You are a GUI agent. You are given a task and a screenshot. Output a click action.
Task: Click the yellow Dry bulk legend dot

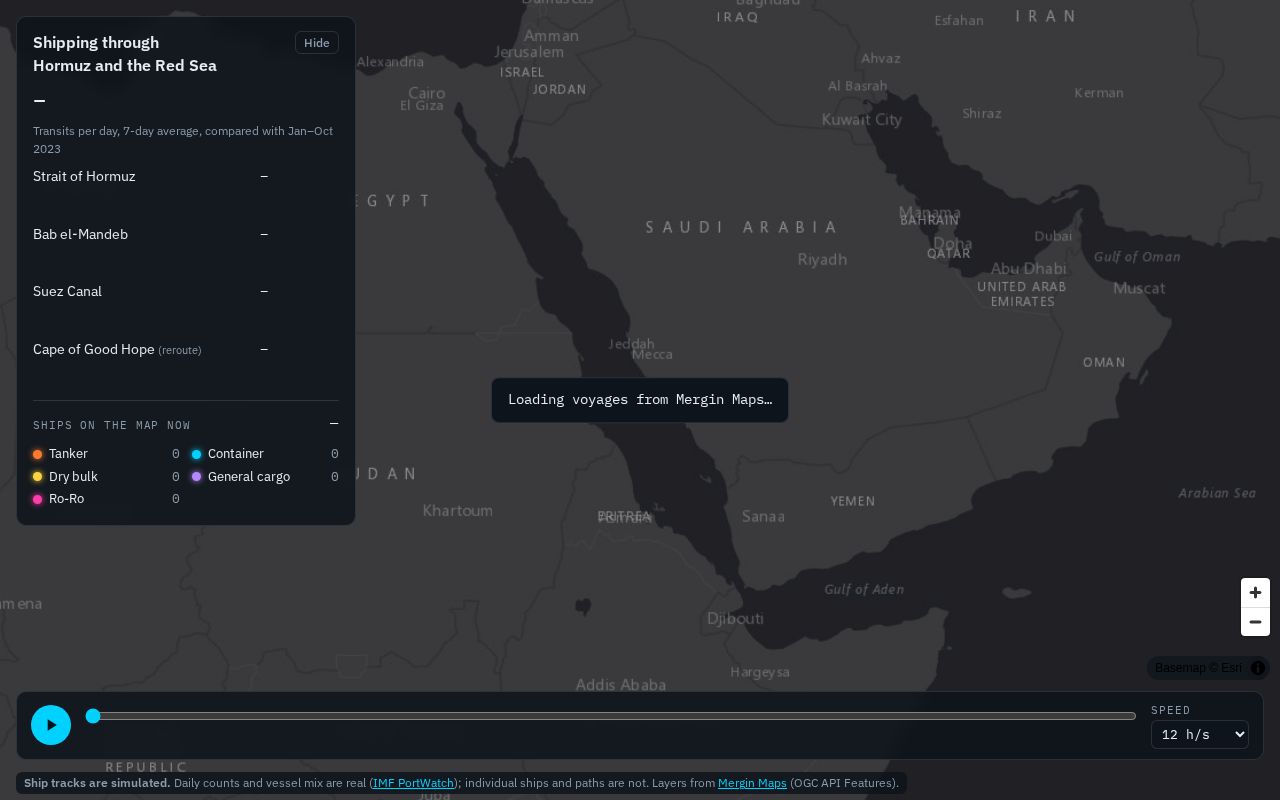(x=38, y=477)
